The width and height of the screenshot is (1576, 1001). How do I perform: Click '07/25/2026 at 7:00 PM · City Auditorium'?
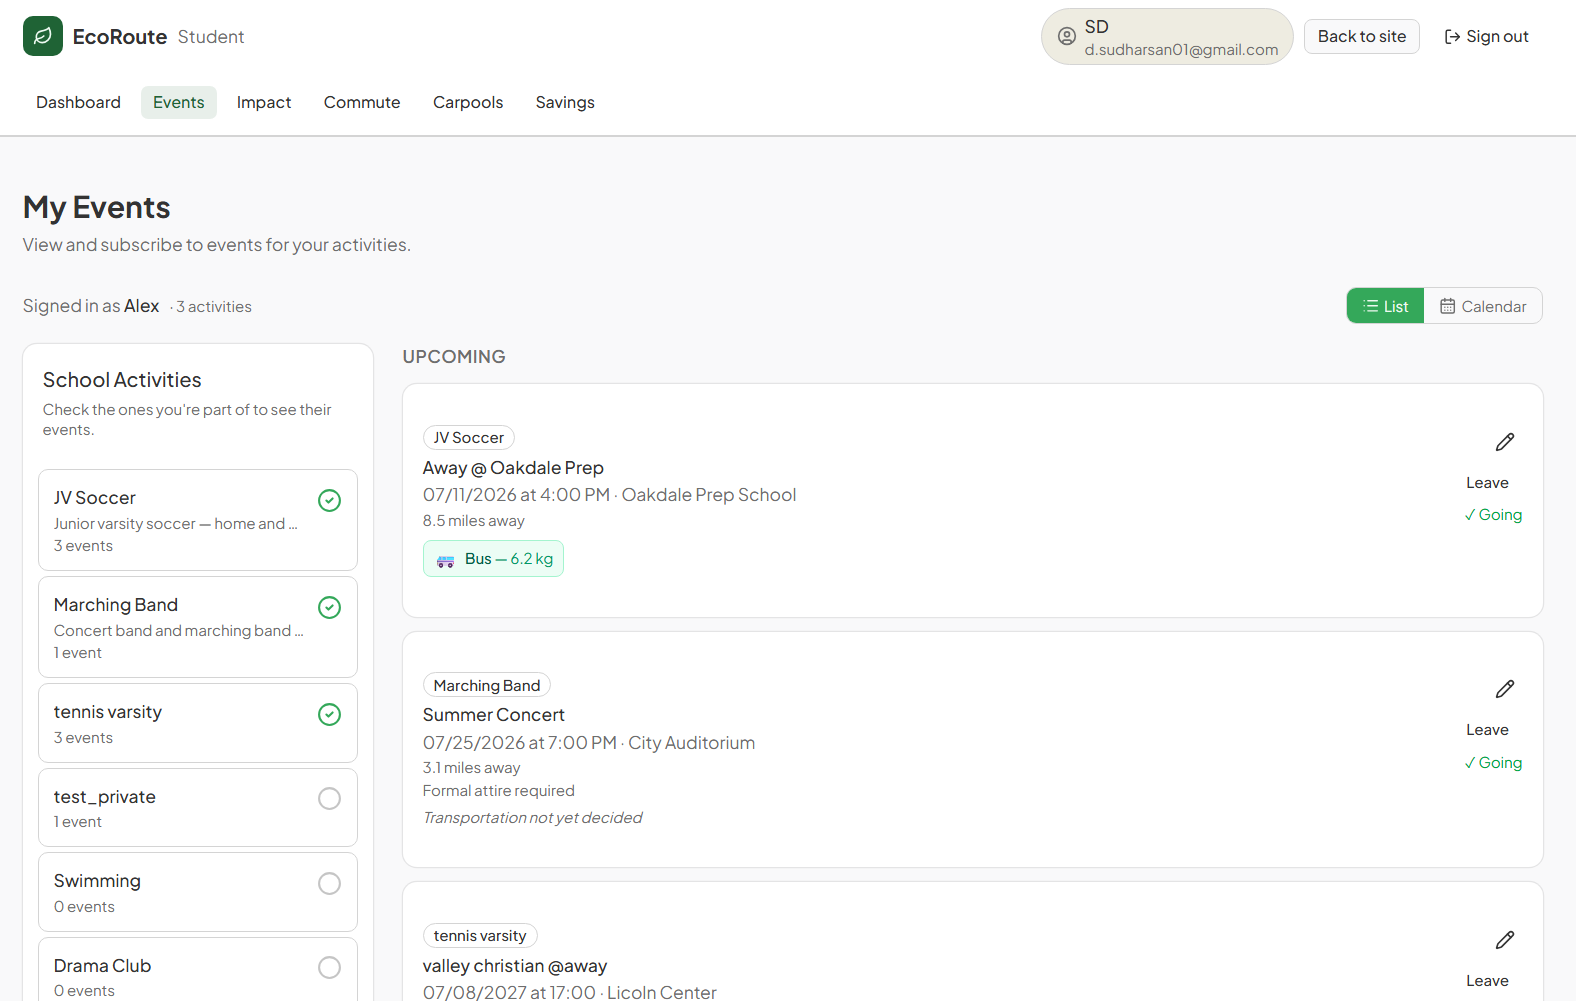point(589,743)
